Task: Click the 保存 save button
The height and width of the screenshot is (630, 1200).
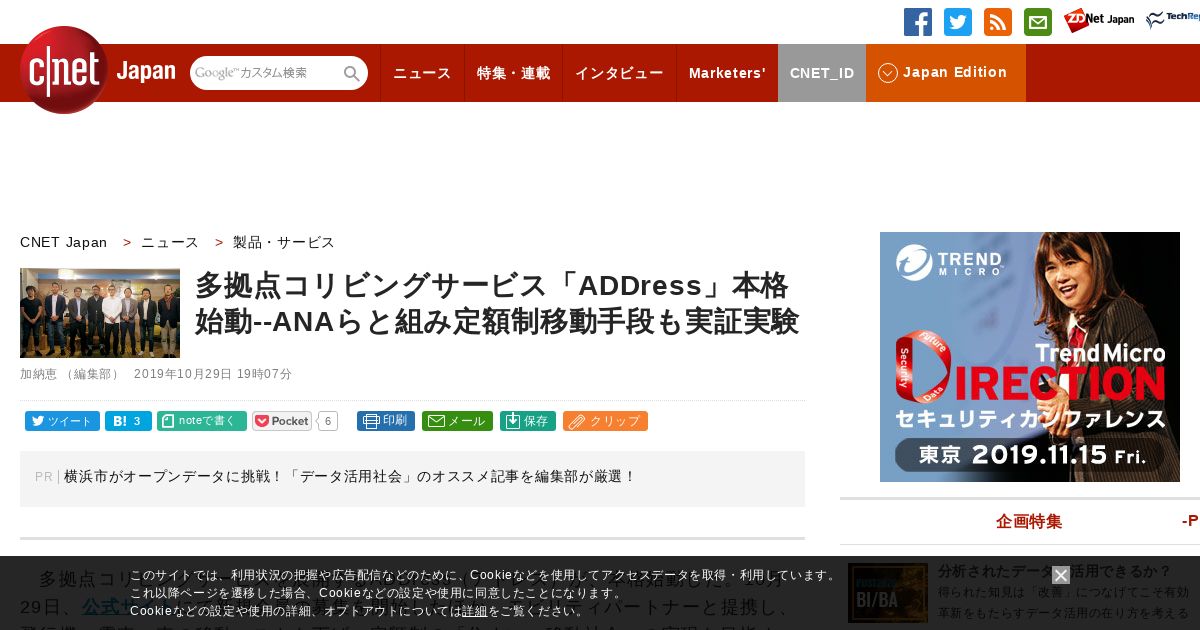Action: click(x=528, y=421)
